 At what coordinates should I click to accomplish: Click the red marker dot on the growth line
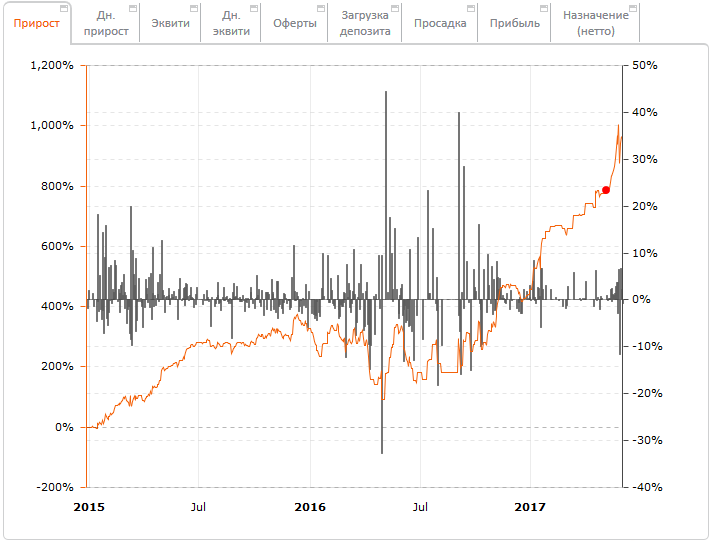coord(606,190)
